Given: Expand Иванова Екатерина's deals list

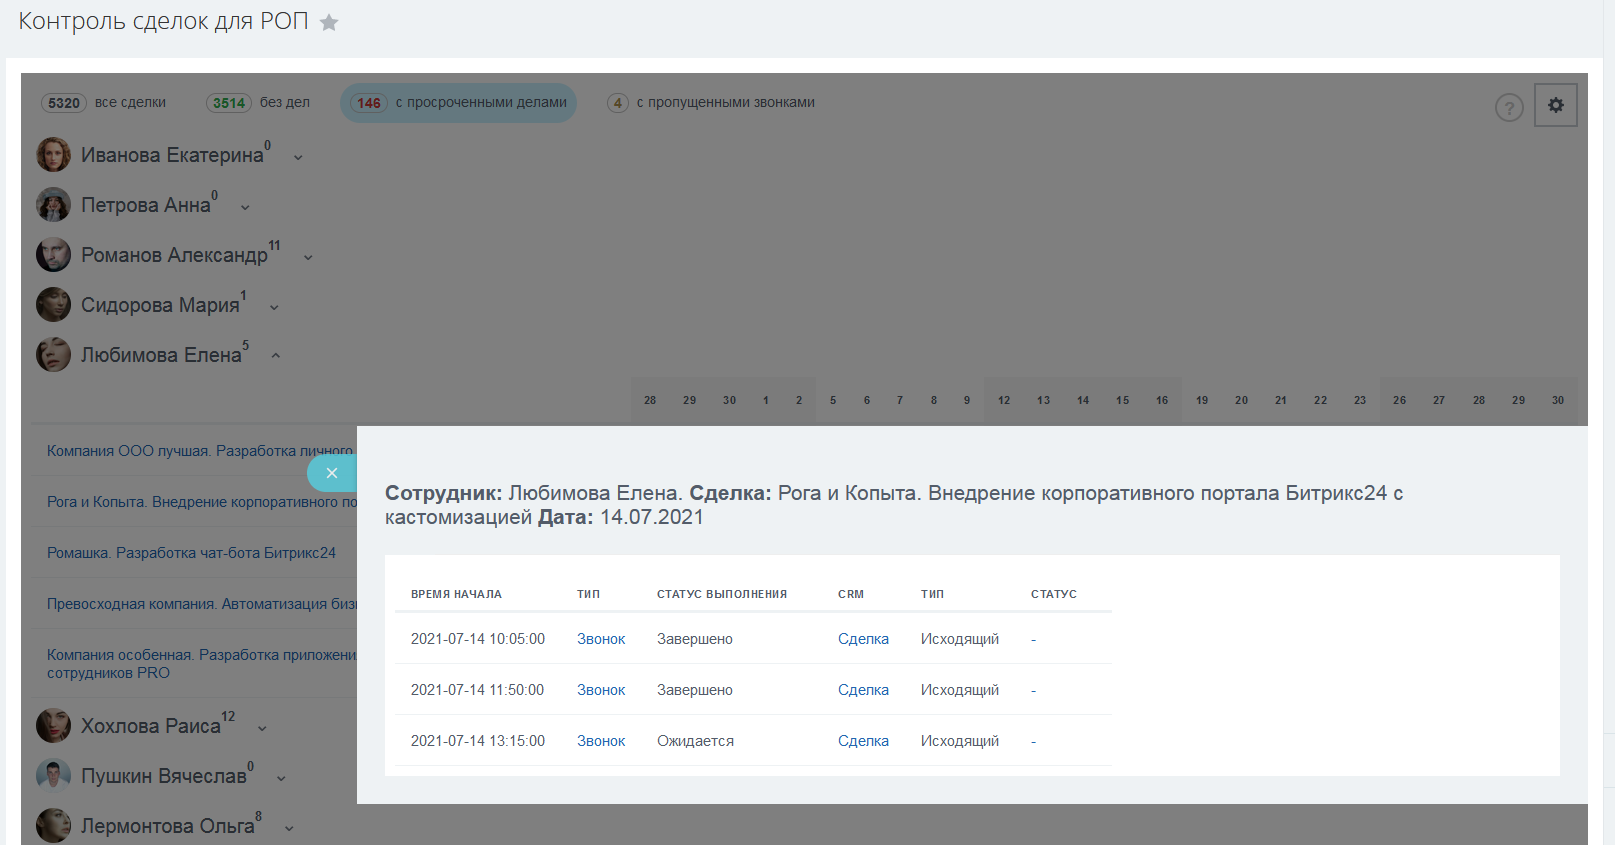Looking at the screenshot, I should 298,157.
